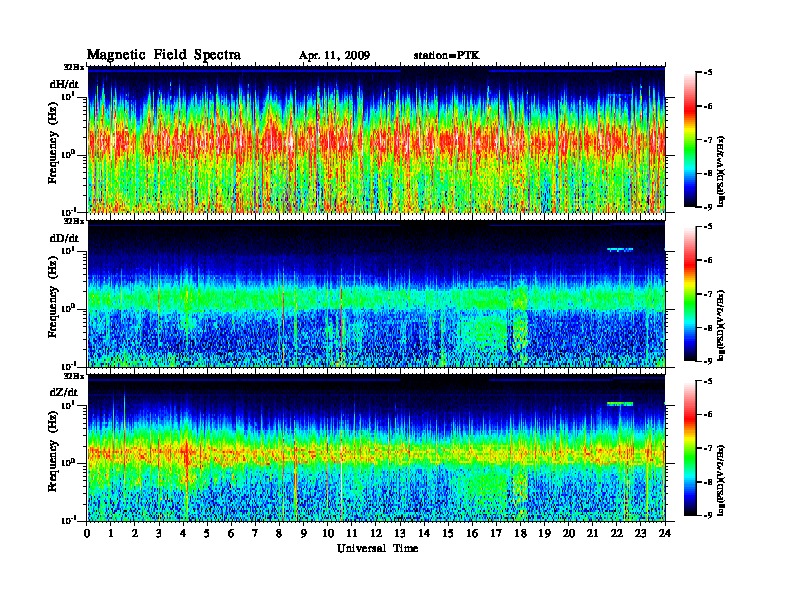Click the log PSD label of dH/dt colorbar
The width and height of the screenshot is (792, 612).
[x=721, y=171]
